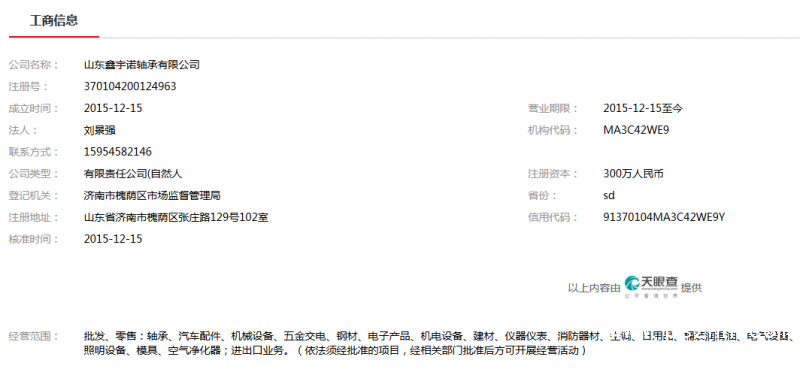The height and width of the screenshot is (369, 800).
Task: Click the 以上内容由 attribution text
Action: tap(594, 288)
